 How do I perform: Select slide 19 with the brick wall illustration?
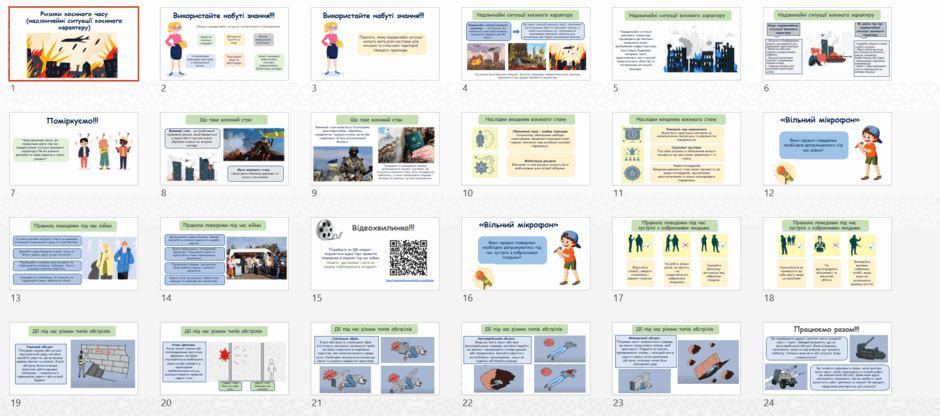pos(74,358)
